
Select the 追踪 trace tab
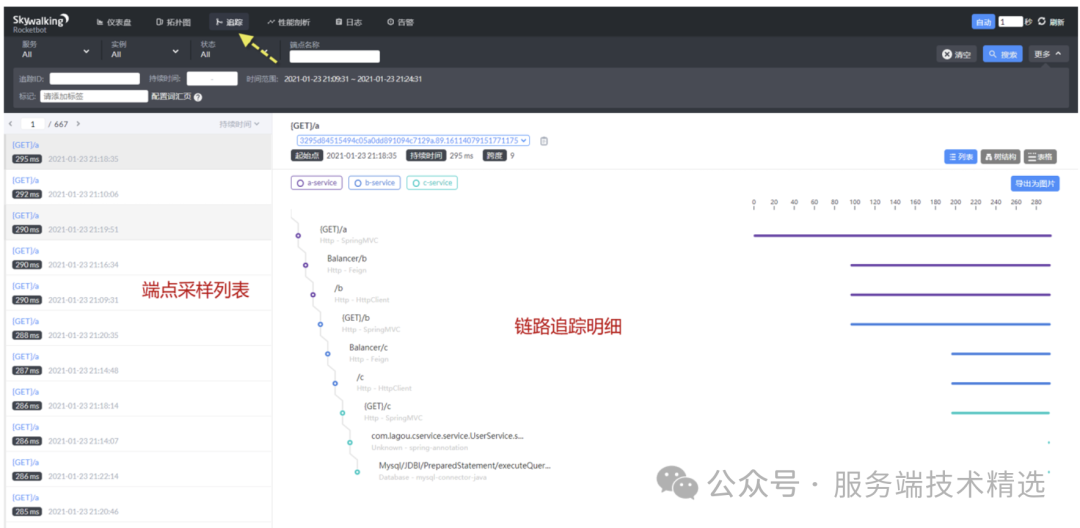[x=229, y=22]
